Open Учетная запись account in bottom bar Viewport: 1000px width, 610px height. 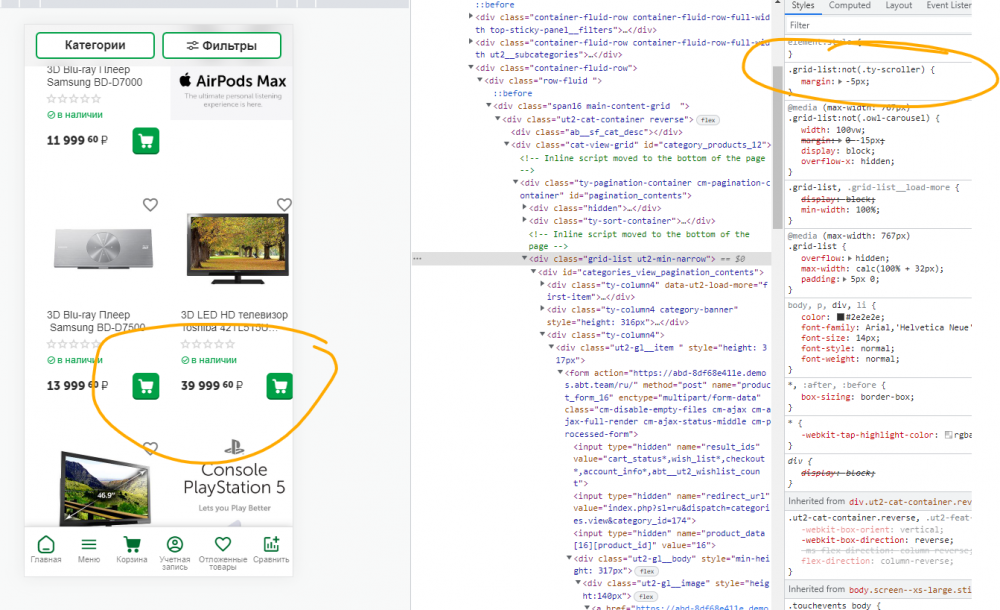(175, 549)
